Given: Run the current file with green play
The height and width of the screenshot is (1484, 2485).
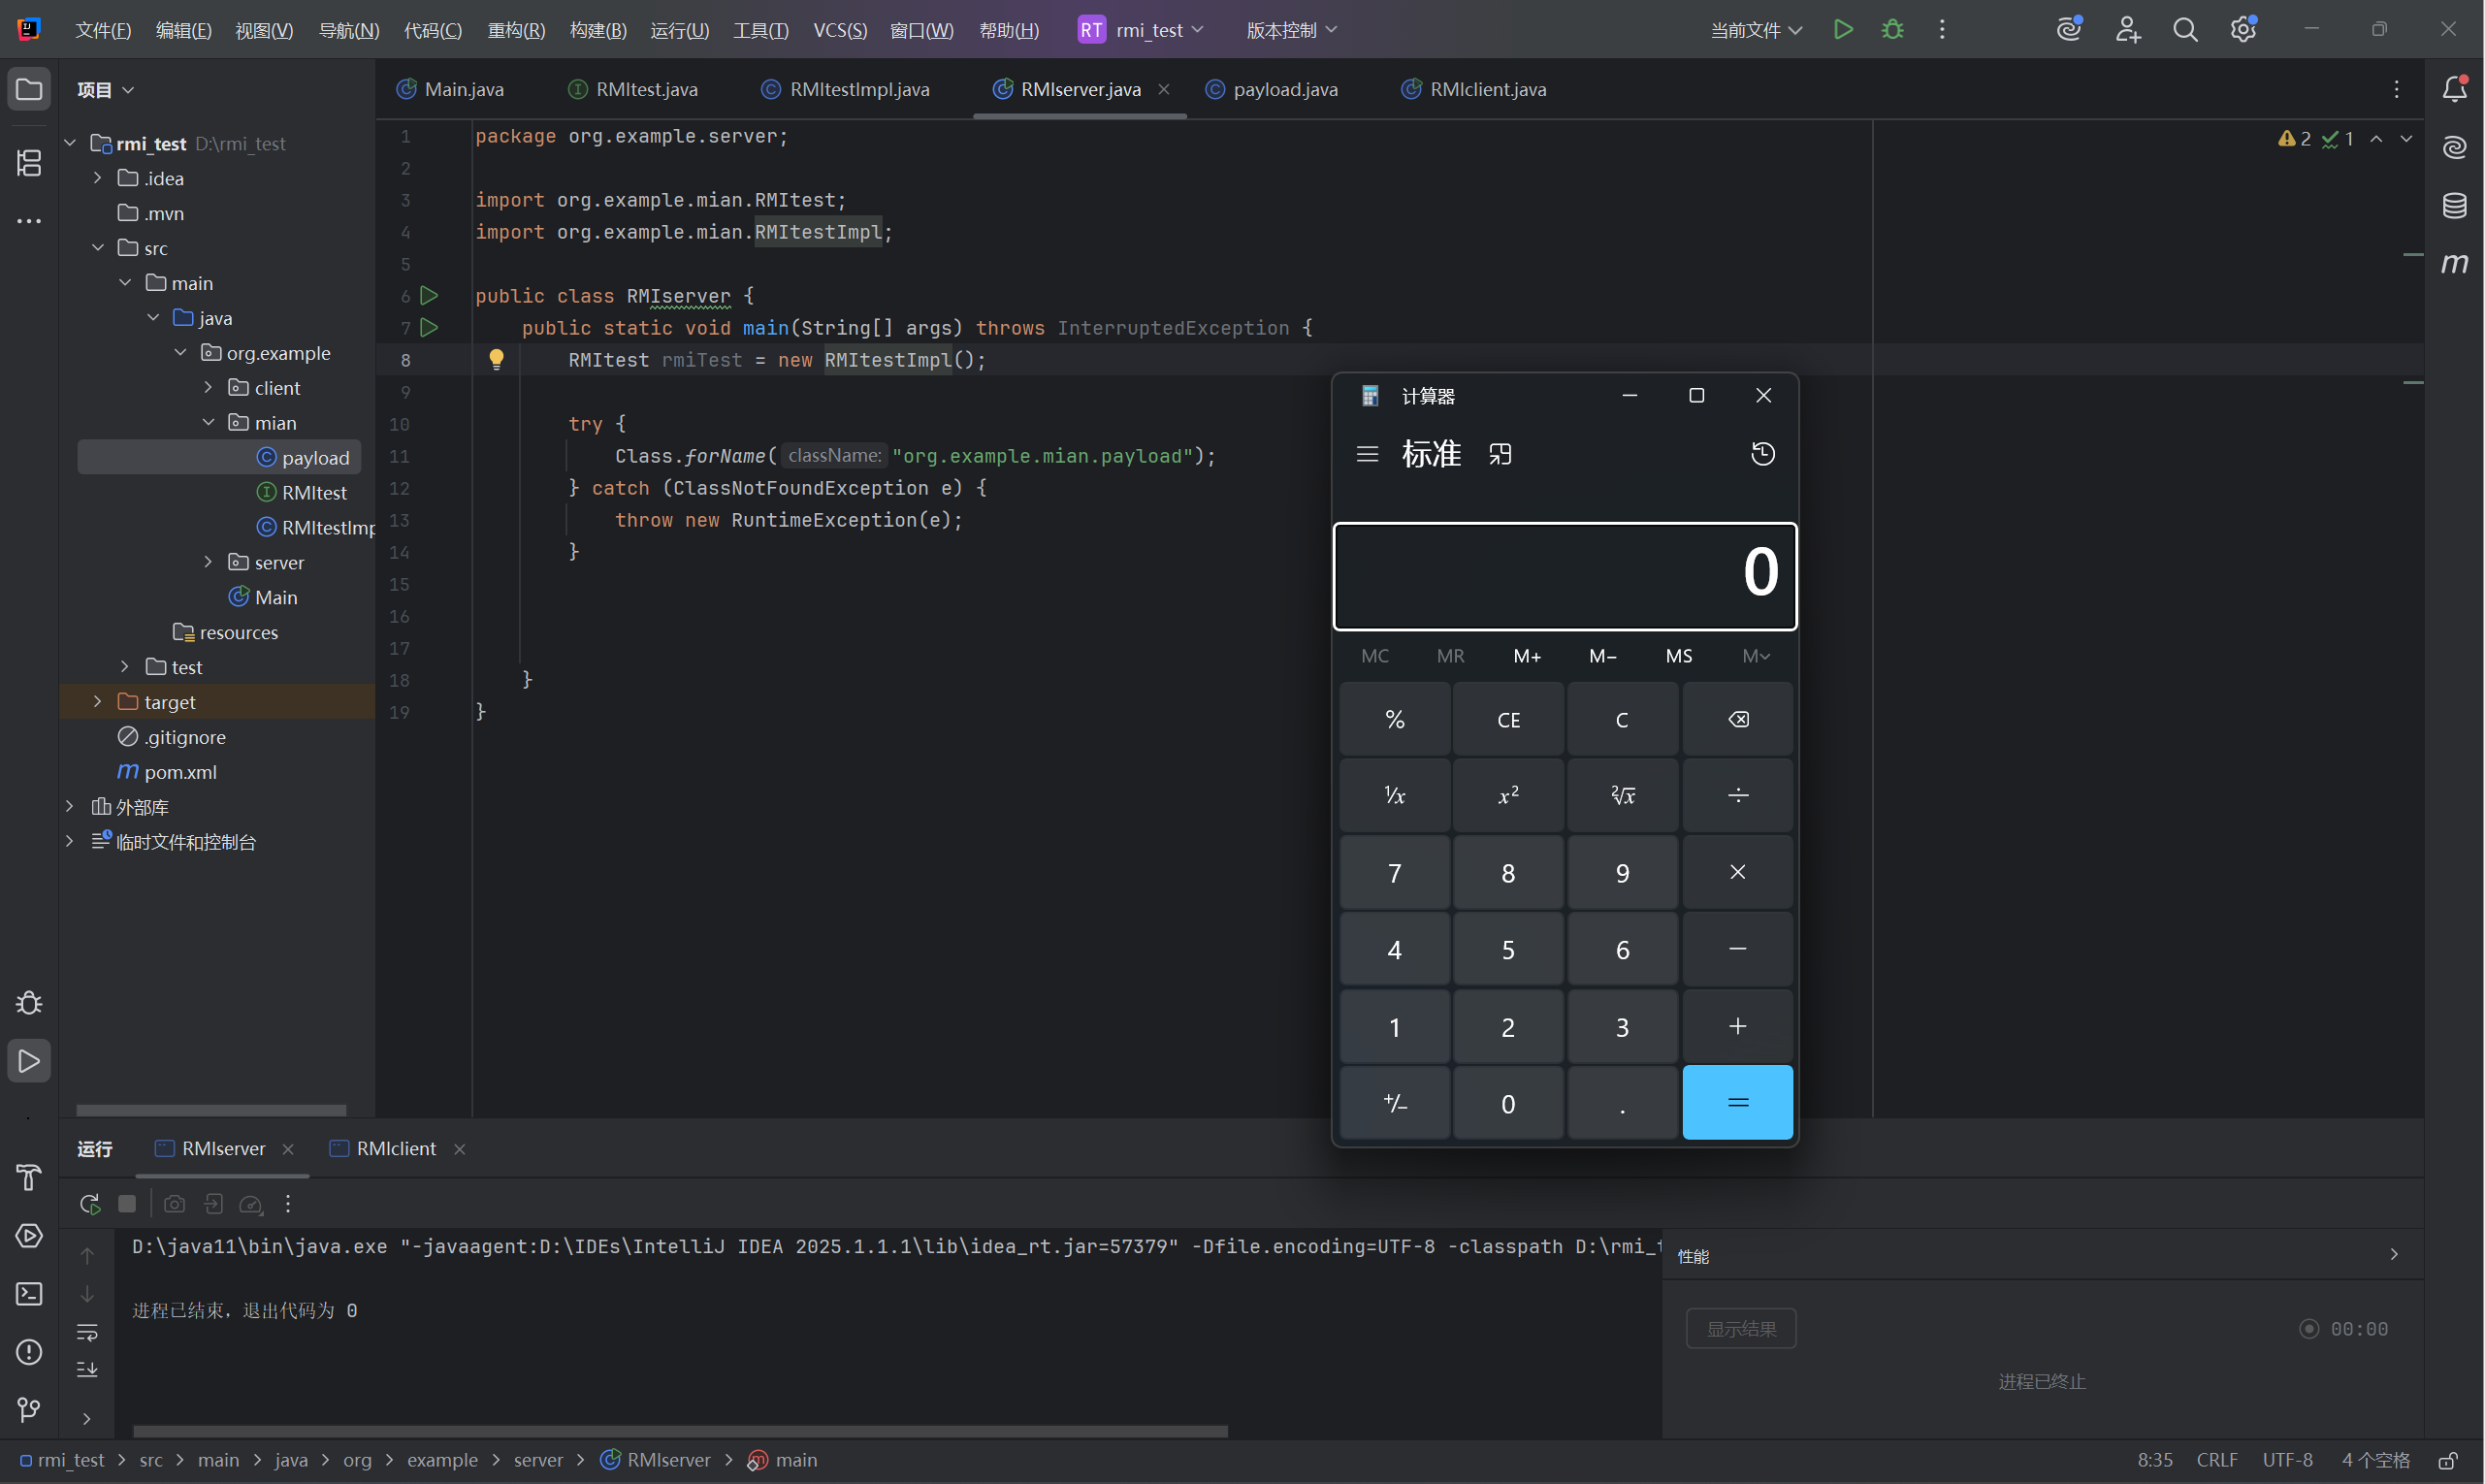Looking at the screenshot, I should pos(1843,30).
